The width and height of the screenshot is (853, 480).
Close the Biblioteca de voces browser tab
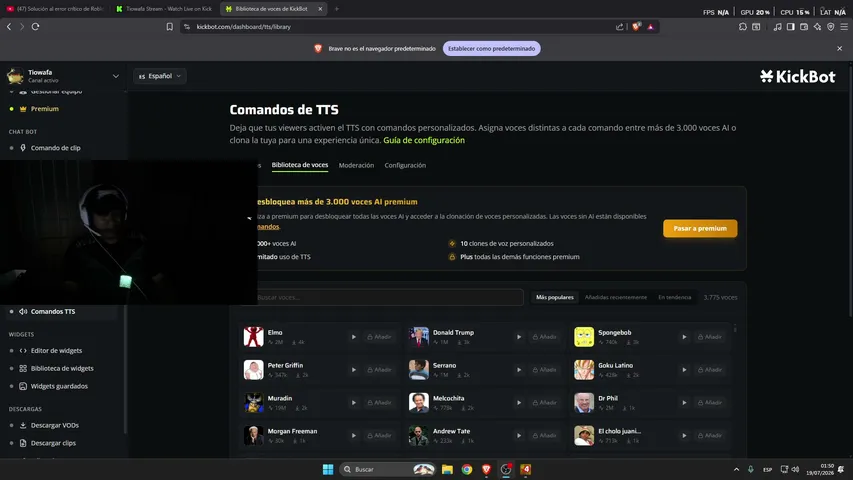tap(320, 9)
